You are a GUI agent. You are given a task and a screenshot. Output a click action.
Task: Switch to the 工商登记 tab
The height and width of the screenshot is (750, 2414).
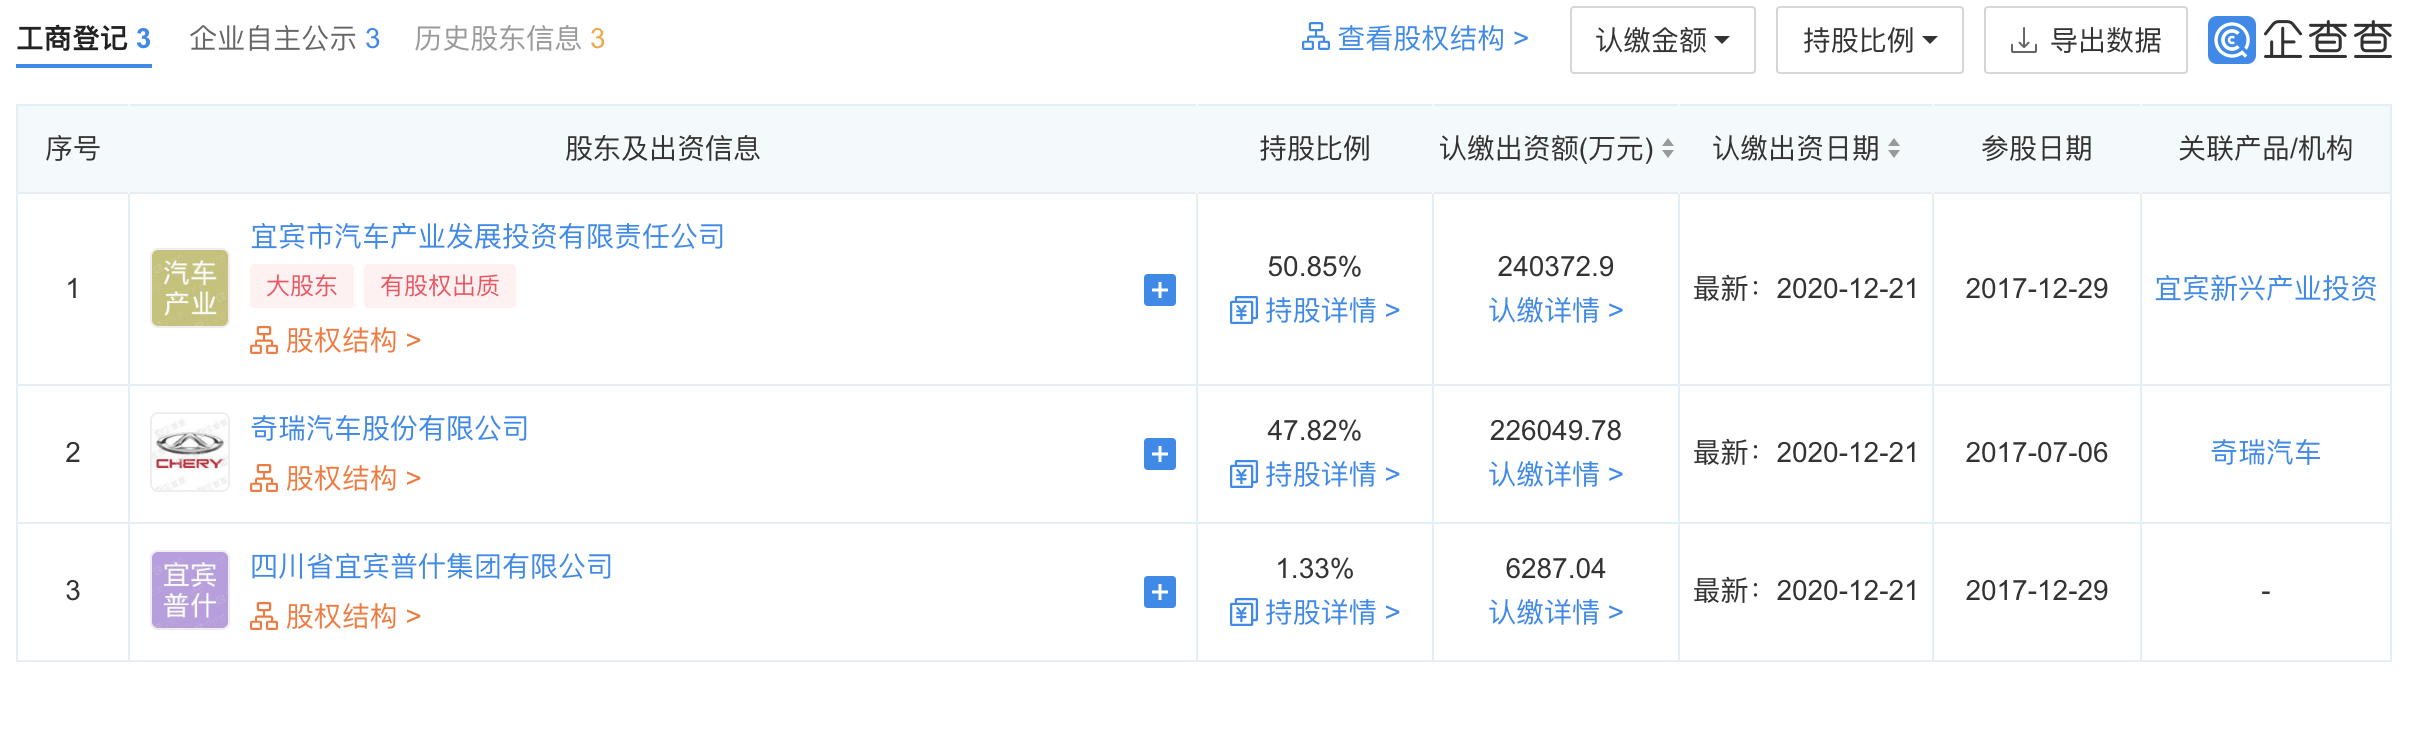pos(84,39)
